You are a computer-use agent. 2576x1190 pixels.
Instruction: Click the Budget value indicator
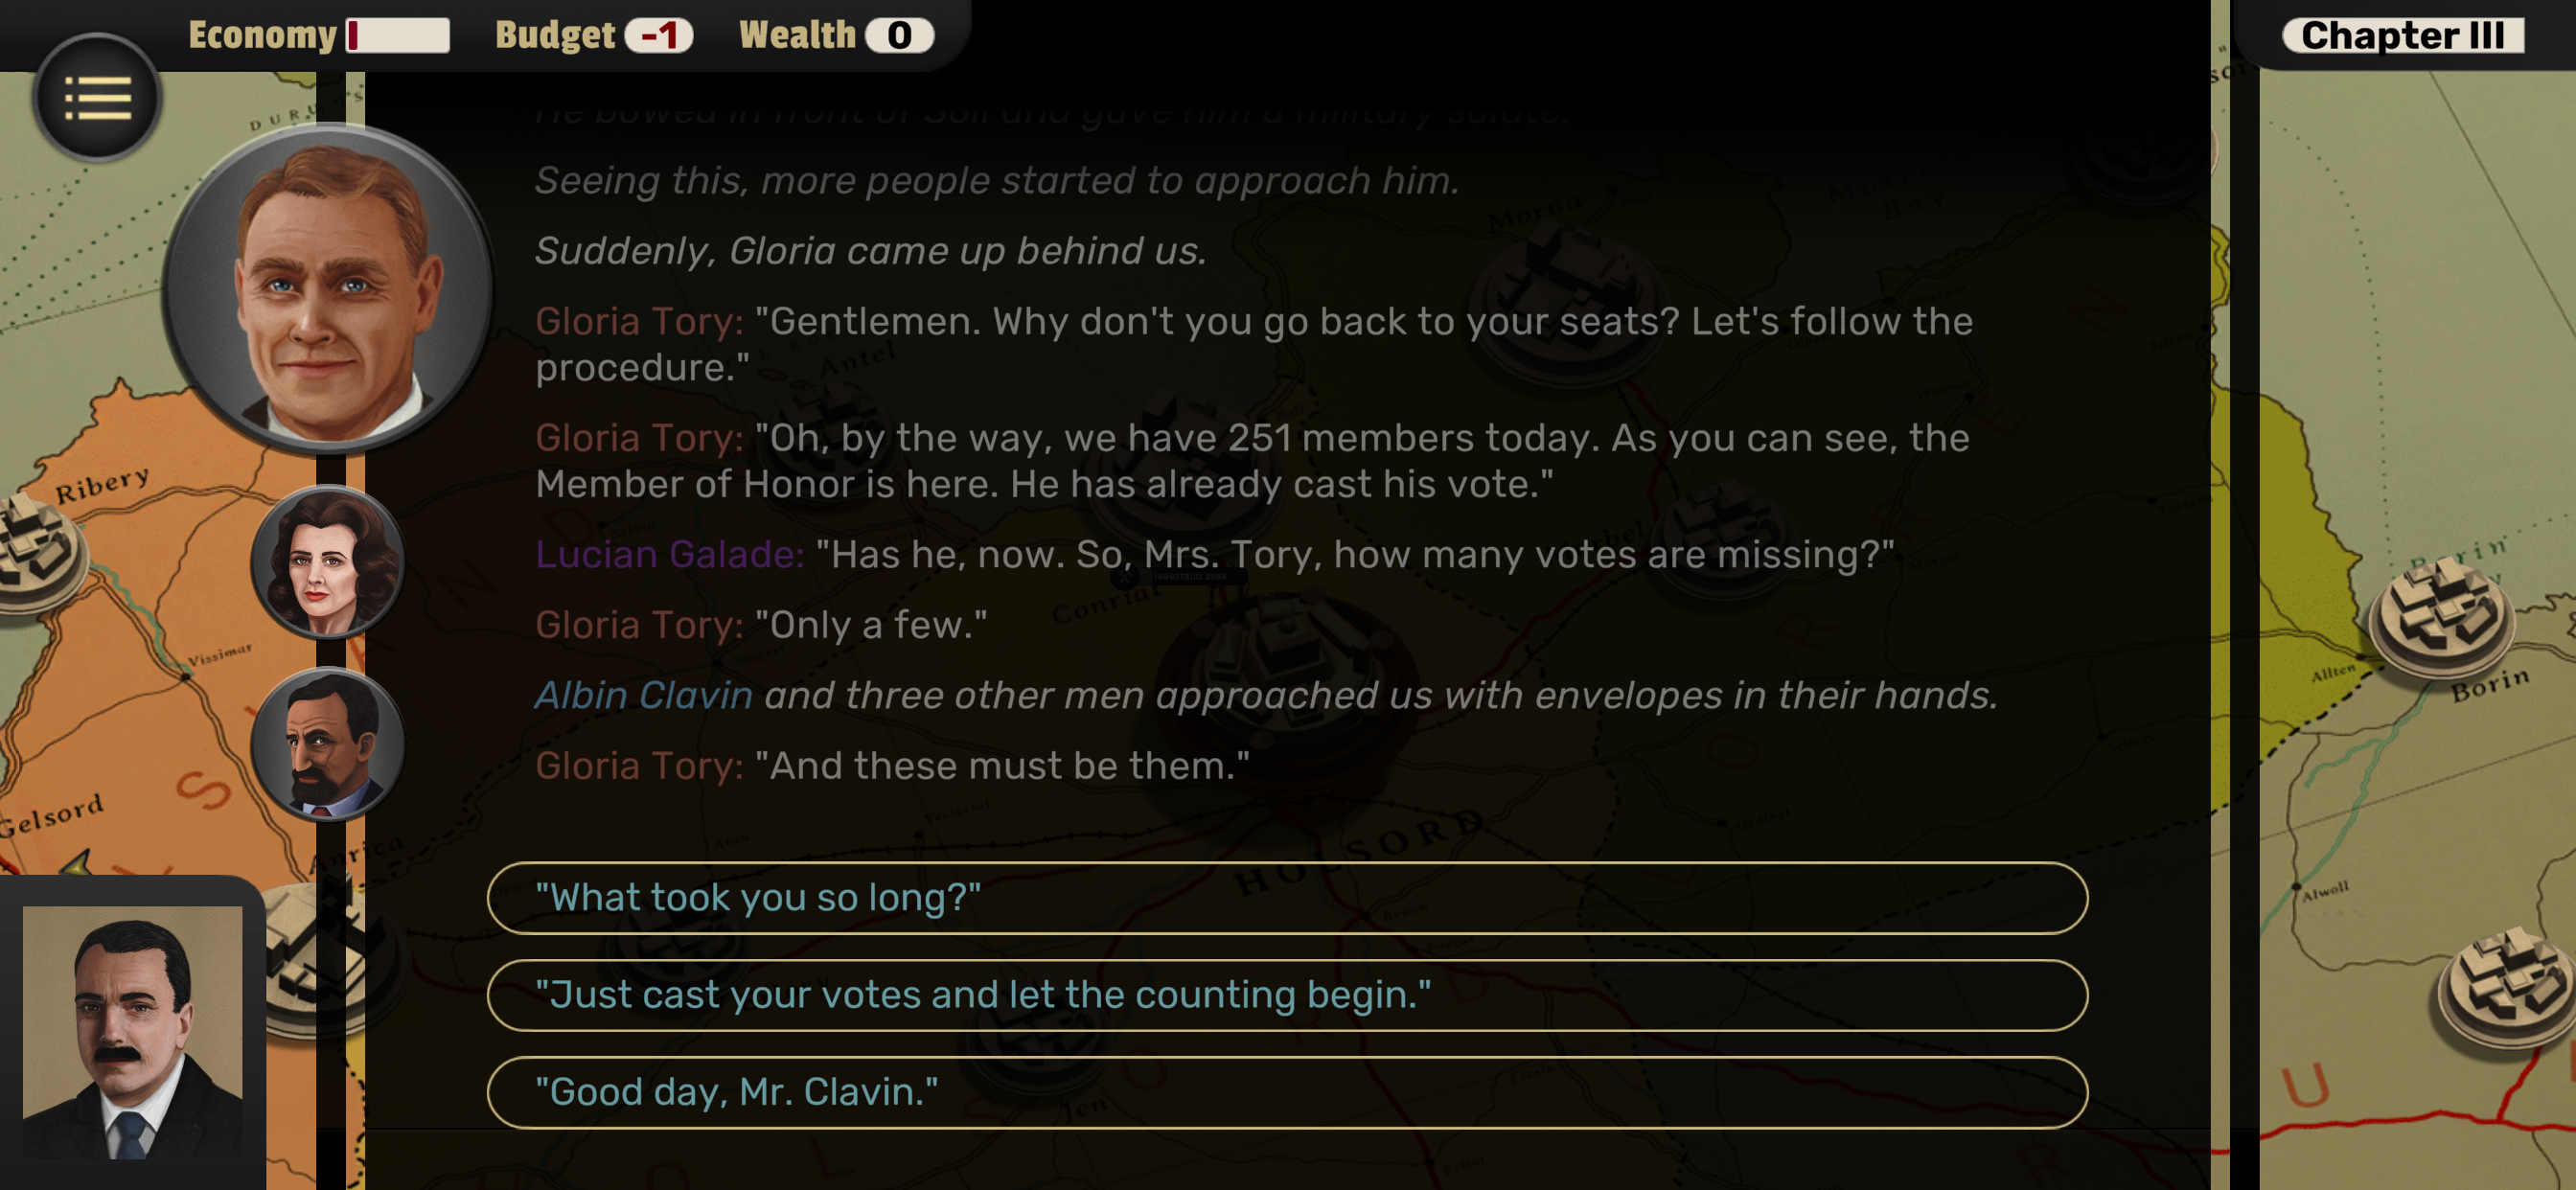[658, 35]
